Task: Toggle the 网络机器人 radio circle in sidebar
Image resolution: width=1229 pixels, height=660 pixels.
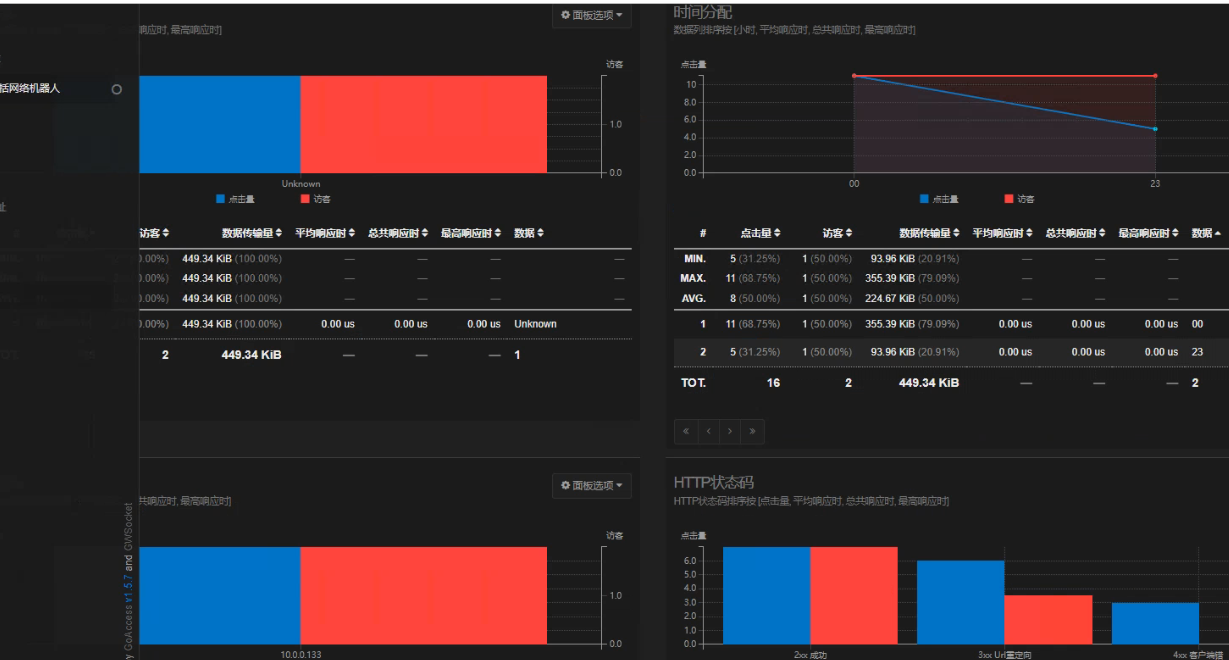Action: 116,89
